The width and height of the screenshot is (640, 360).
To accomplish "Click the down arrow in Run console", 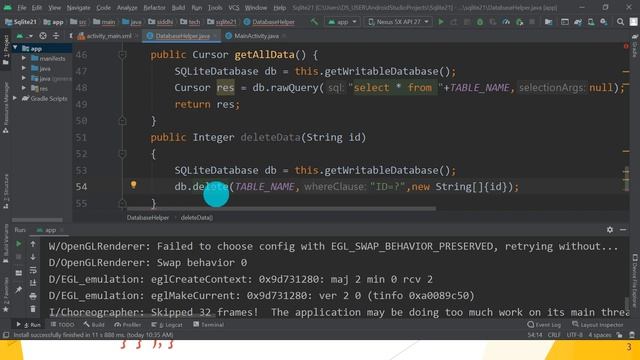I will 33,257.
